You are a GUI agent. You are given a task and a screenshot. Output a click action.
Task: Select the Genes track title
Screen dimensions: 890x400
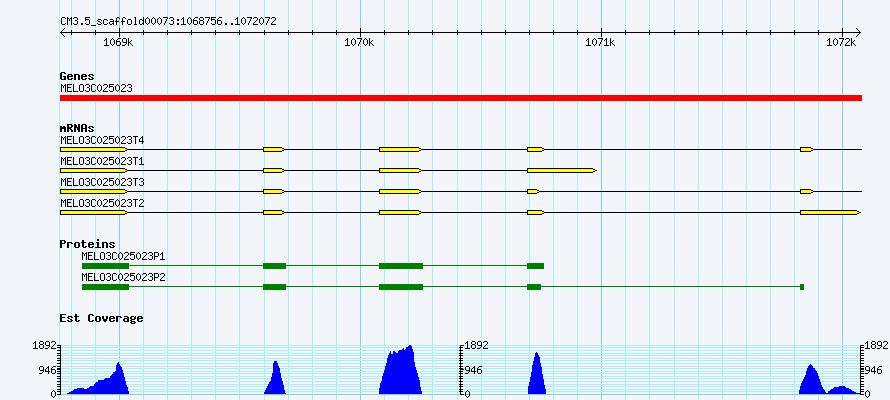point(77,76)
